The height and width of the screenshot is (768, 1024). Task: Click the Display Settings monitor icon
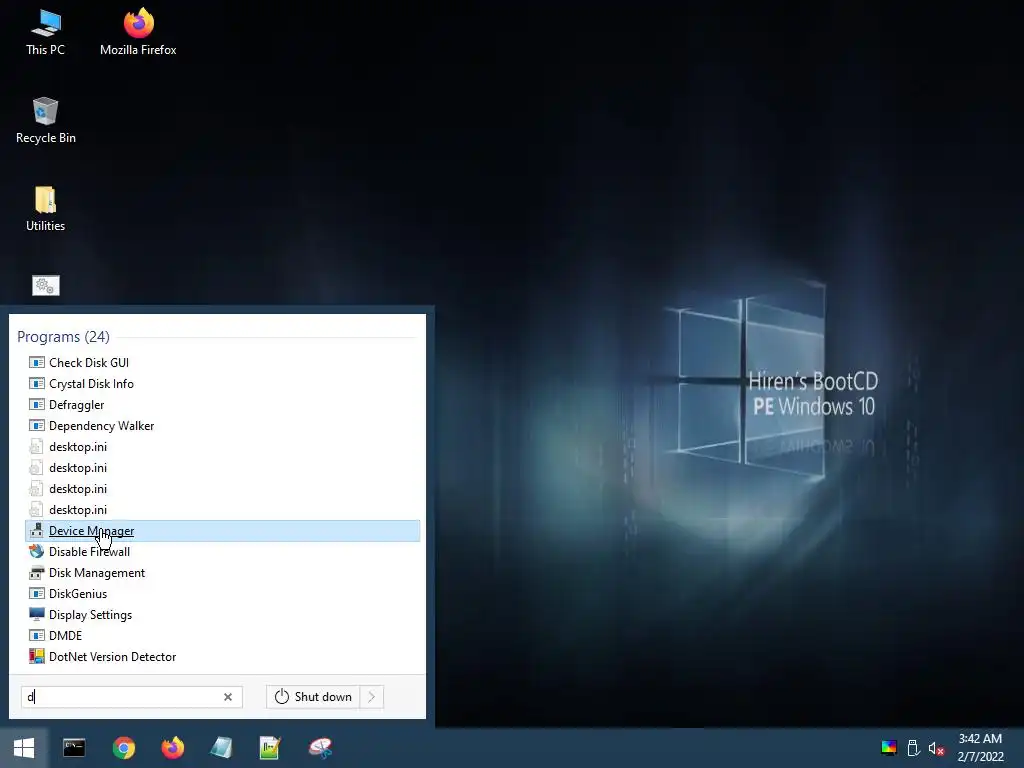37,615
